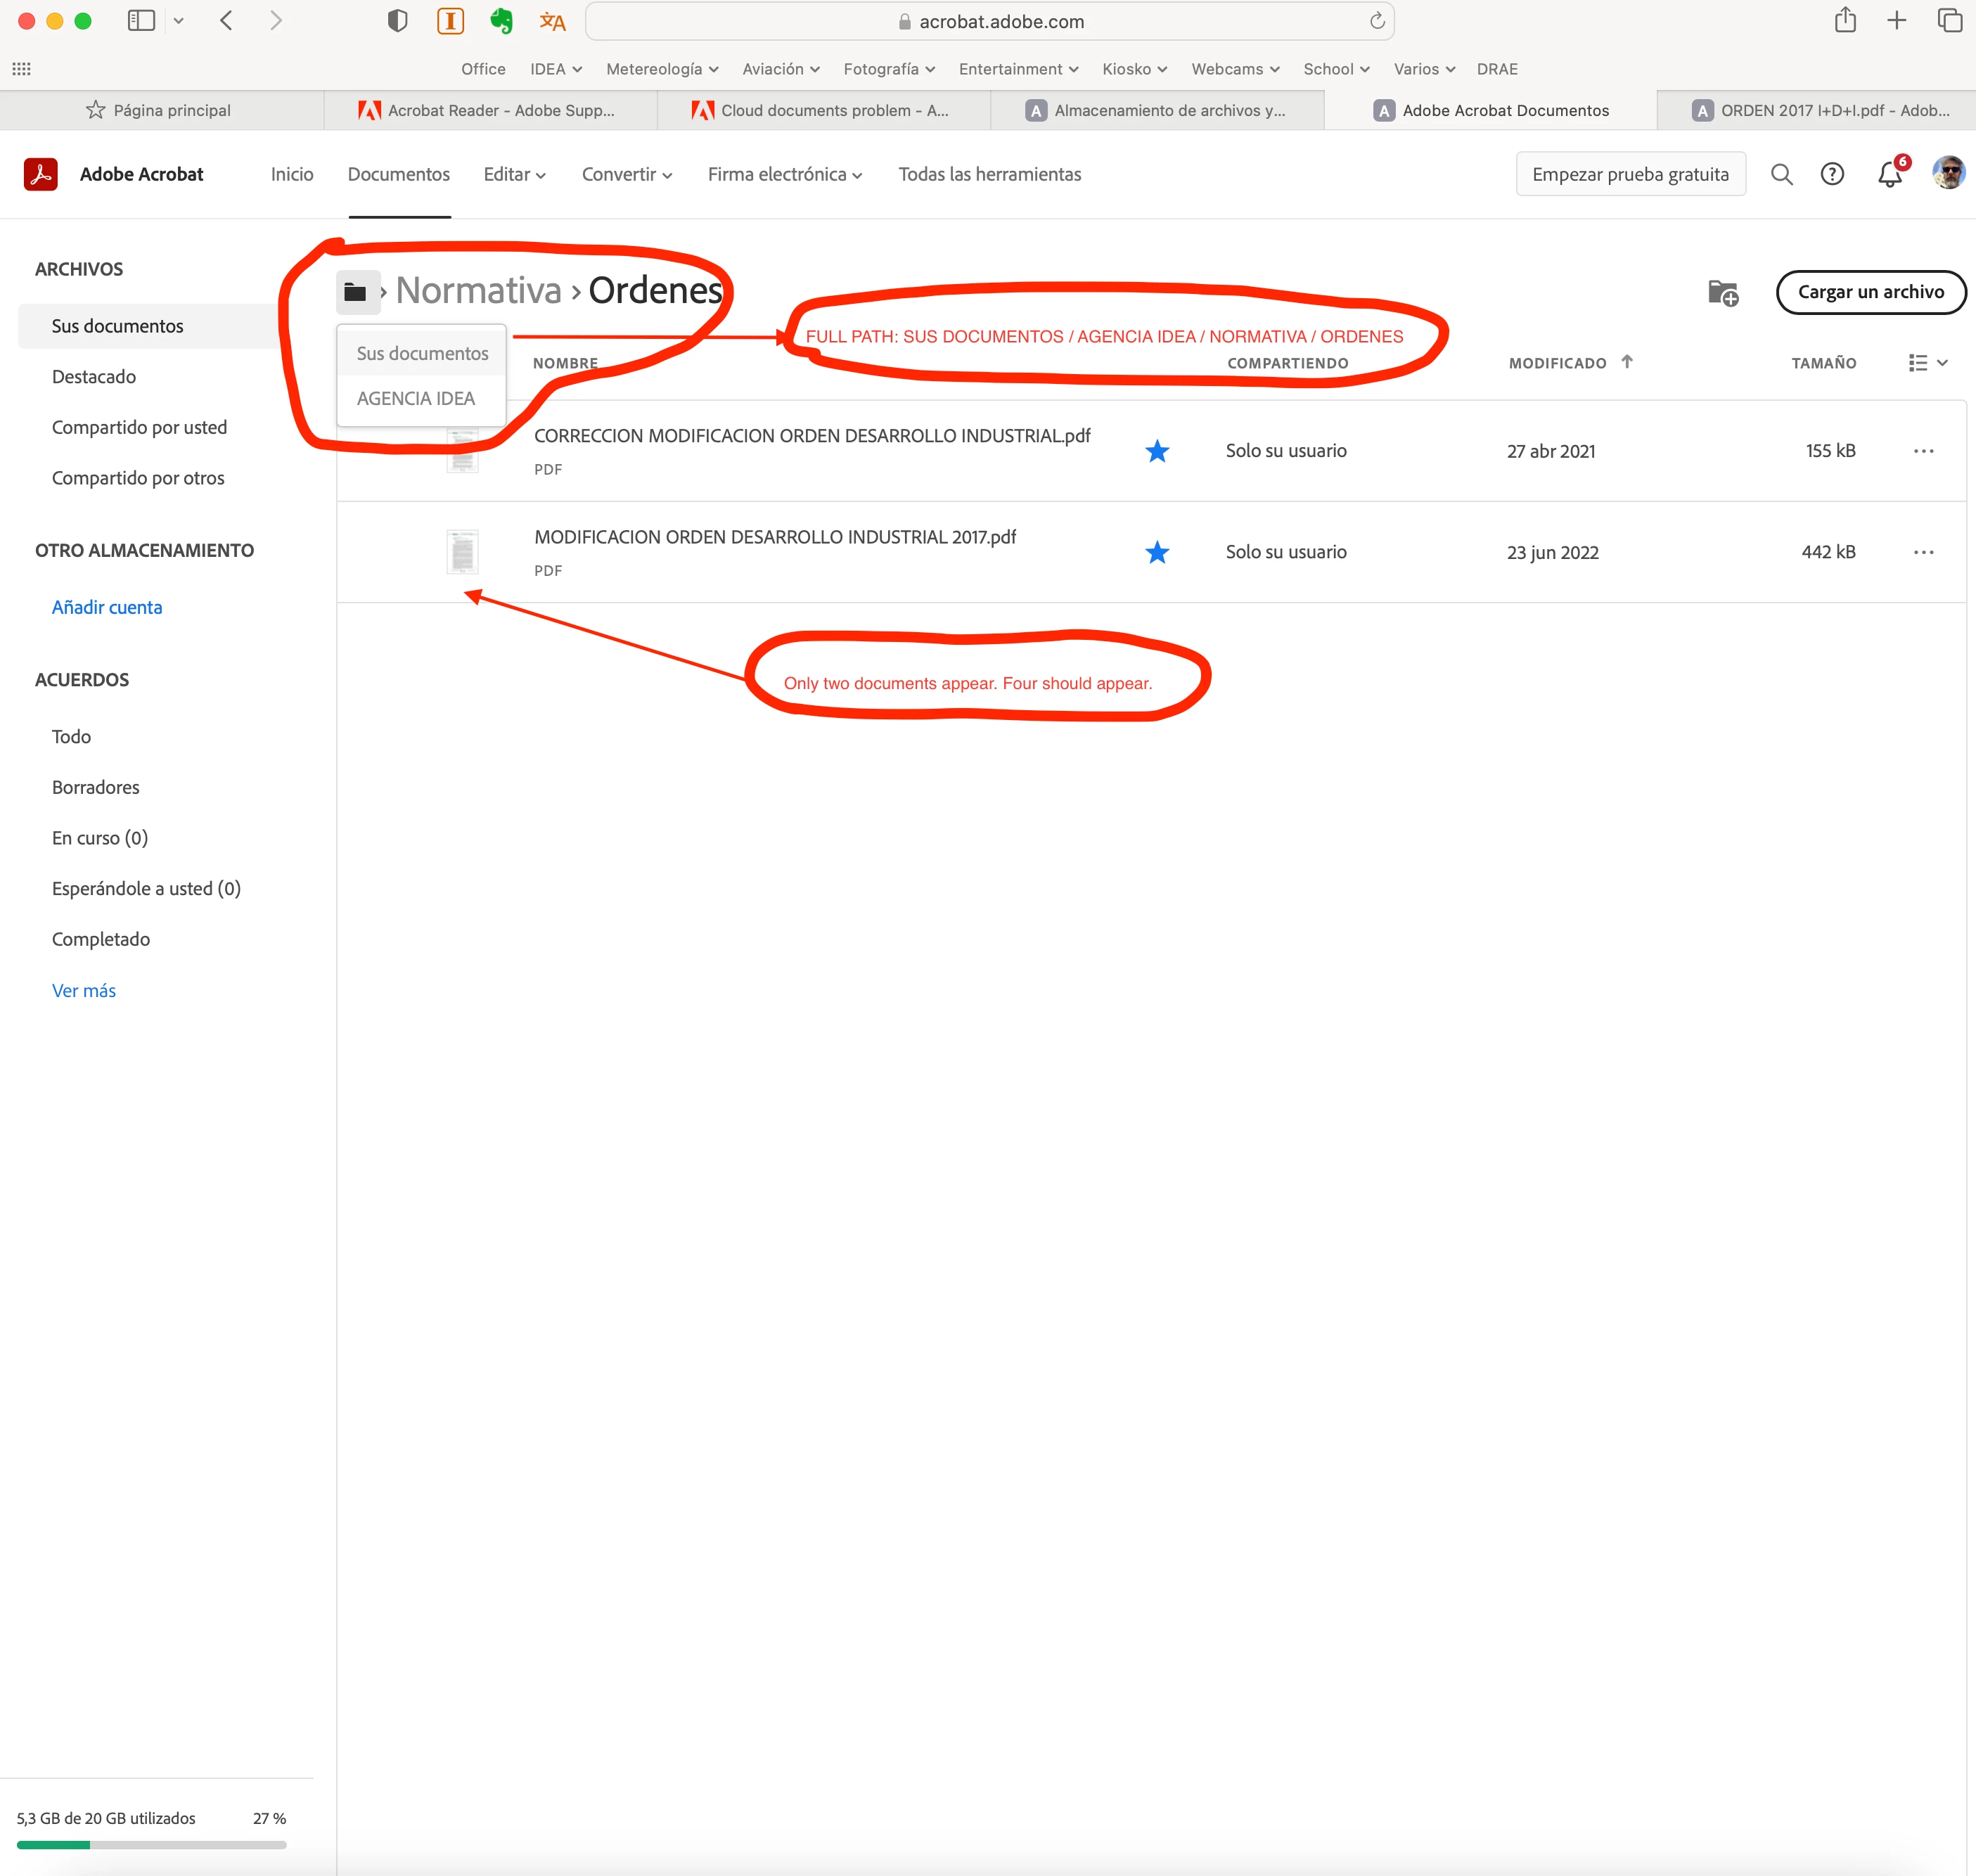
Task: Open more options for CORRECCION MODIFICACION file
Action: click(1923, 451)
